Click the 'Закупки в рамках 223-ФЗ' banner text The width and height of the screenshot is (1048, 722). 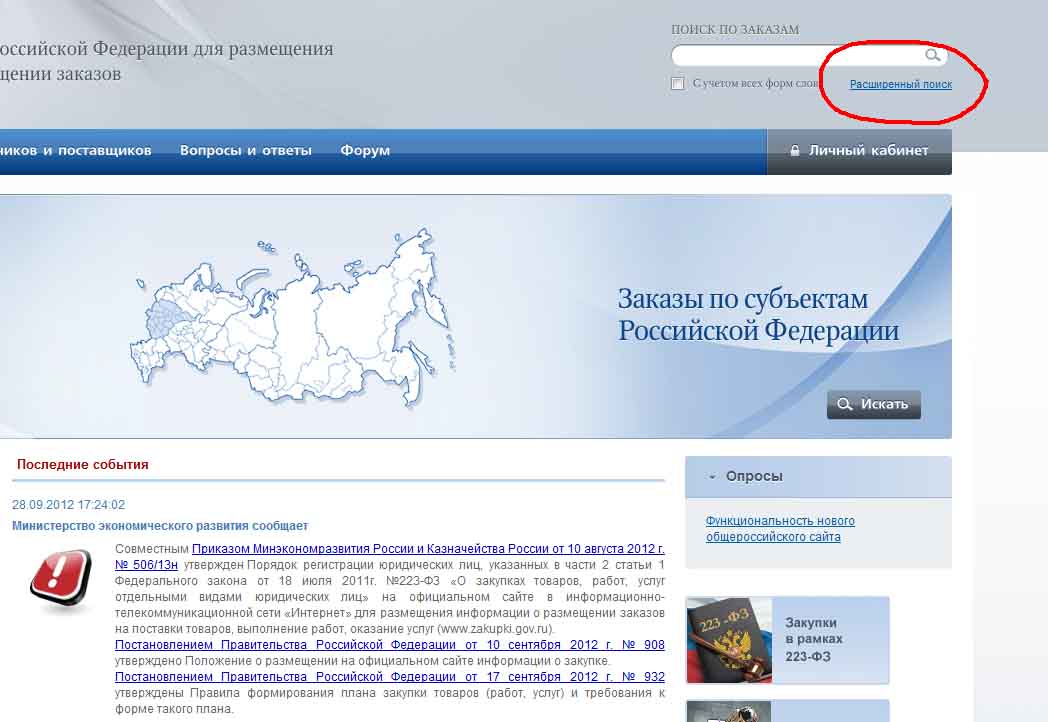813,639
